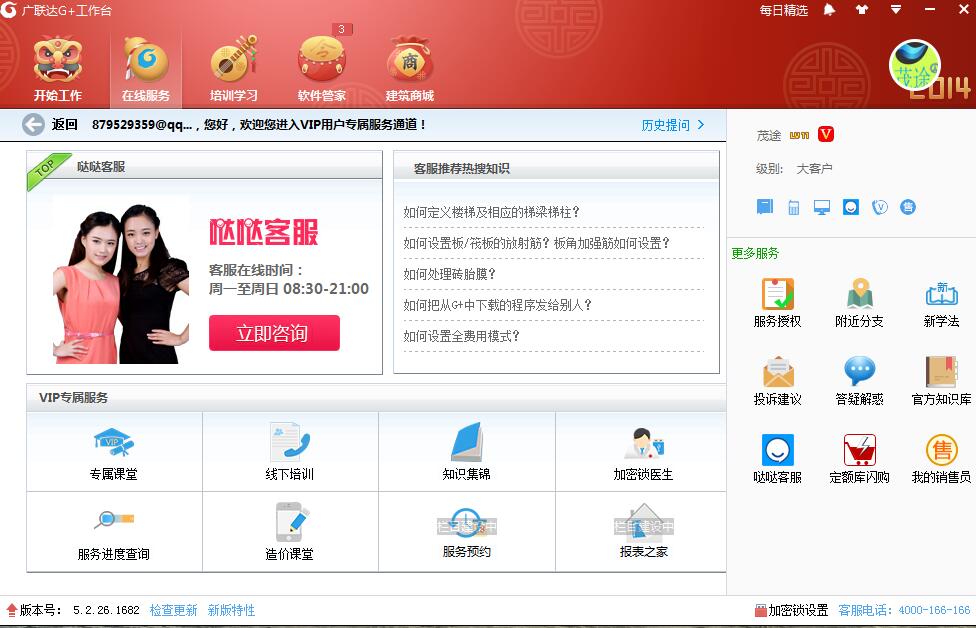The image size is (976, 628).
Task: Click the 级别: 大客户 text
Action: coord(794,169)
